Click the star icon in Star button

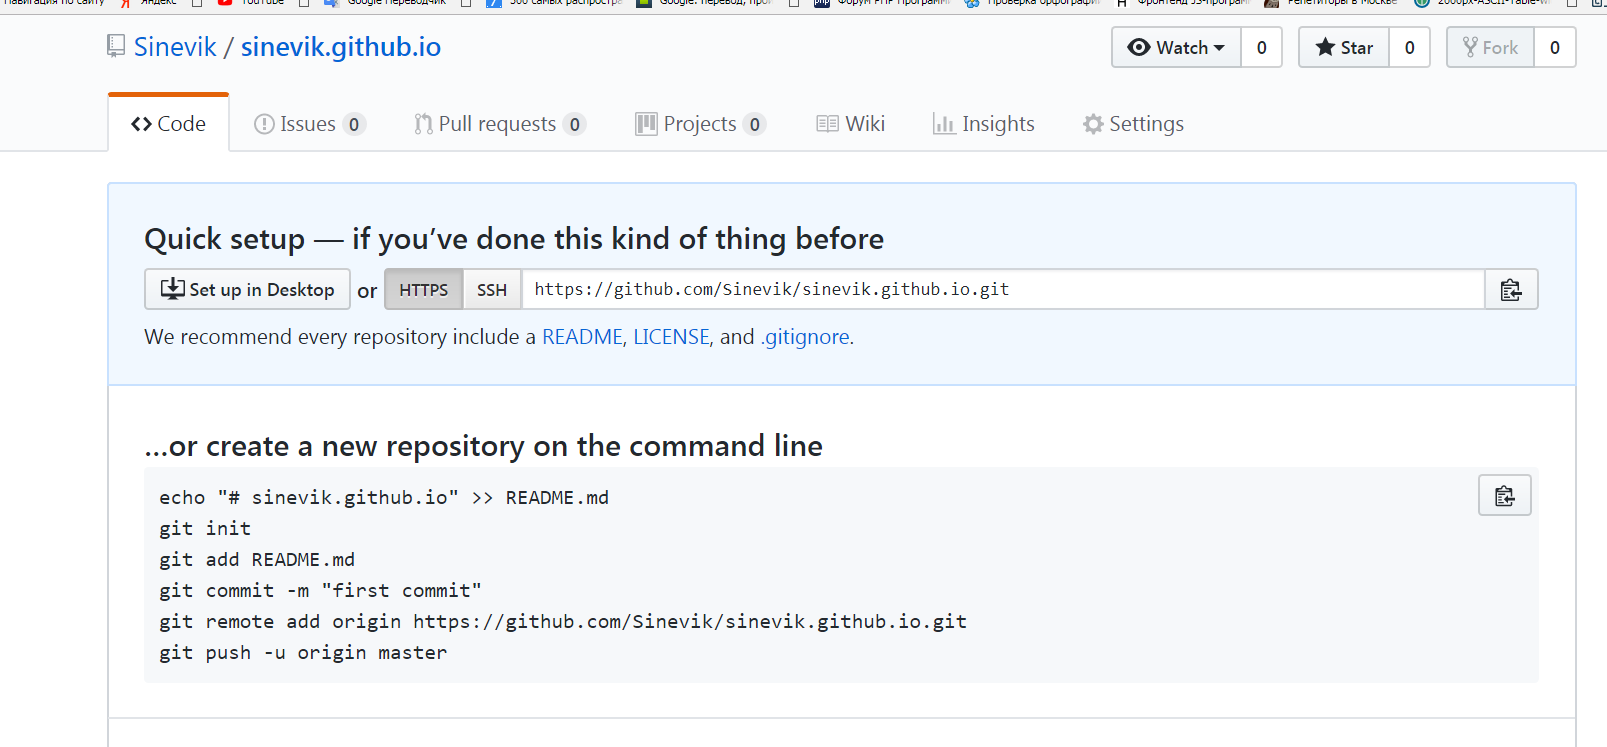[x=1325, y=47]
